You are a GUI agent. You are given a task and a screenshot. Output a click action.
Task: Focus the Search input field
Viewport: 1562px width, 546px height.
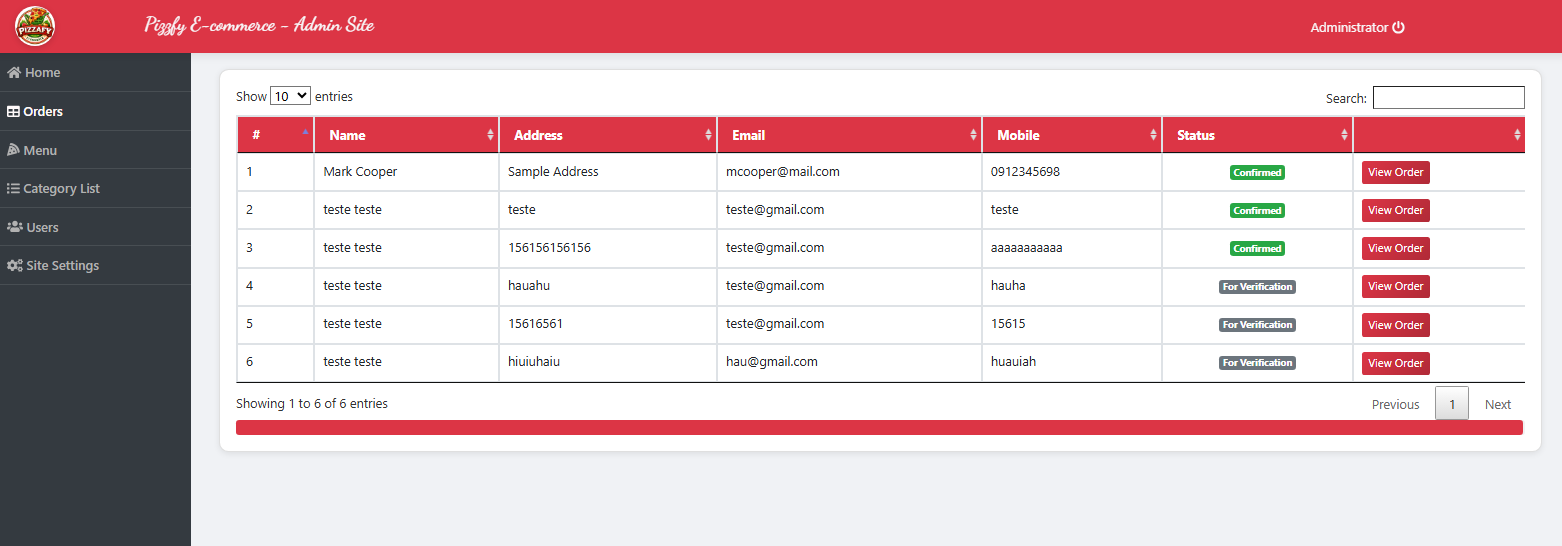point(1448,97)
